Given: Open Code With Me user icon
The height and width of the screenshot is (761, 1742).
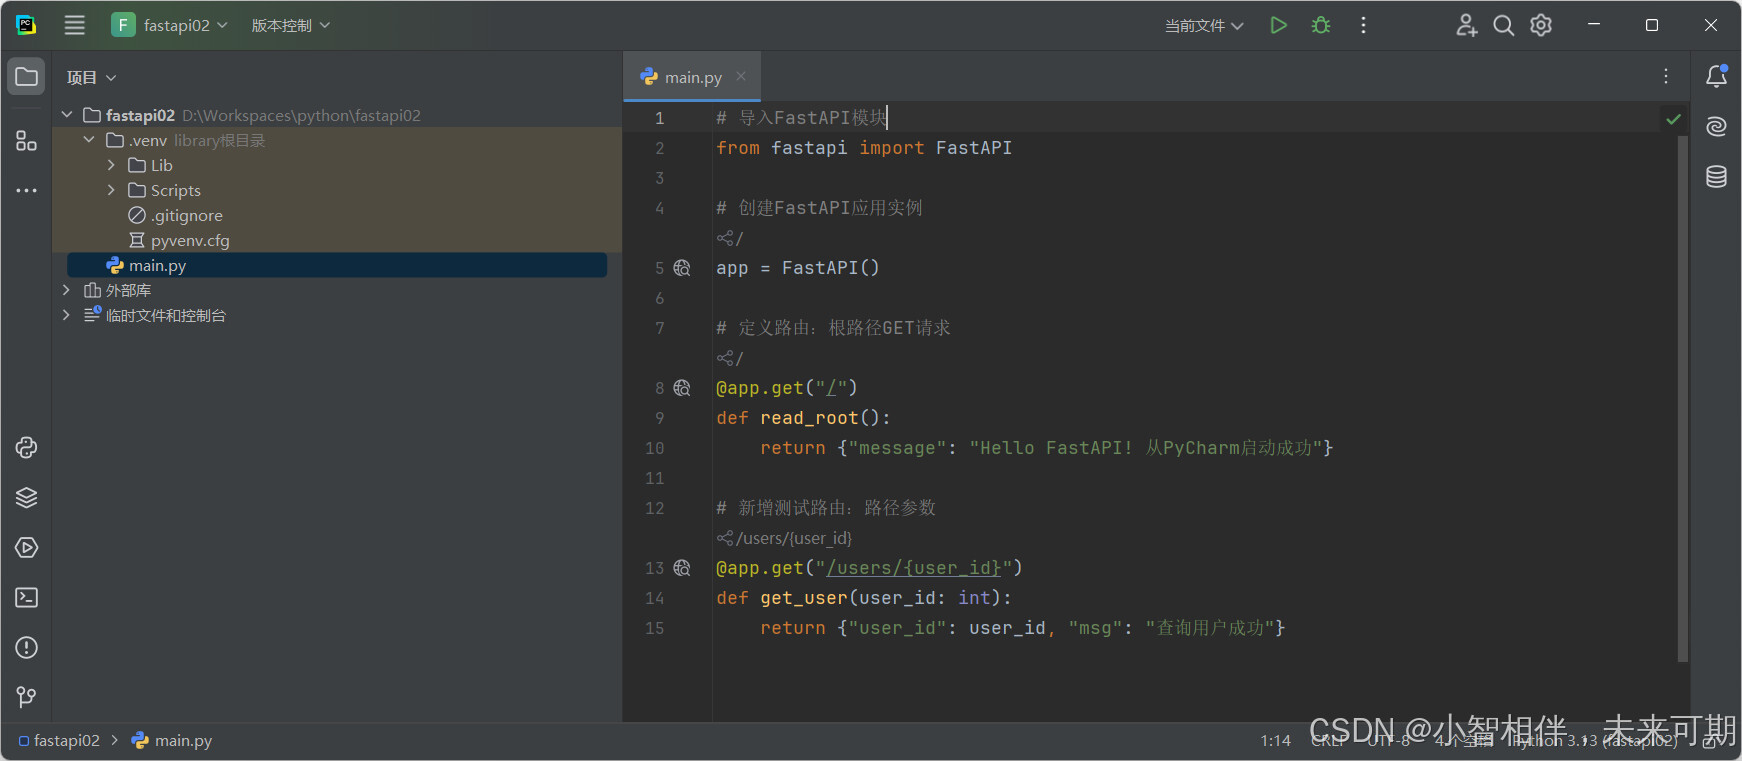Looking at the screenshot, I should pyautogui.click(x=1466, y=25).
